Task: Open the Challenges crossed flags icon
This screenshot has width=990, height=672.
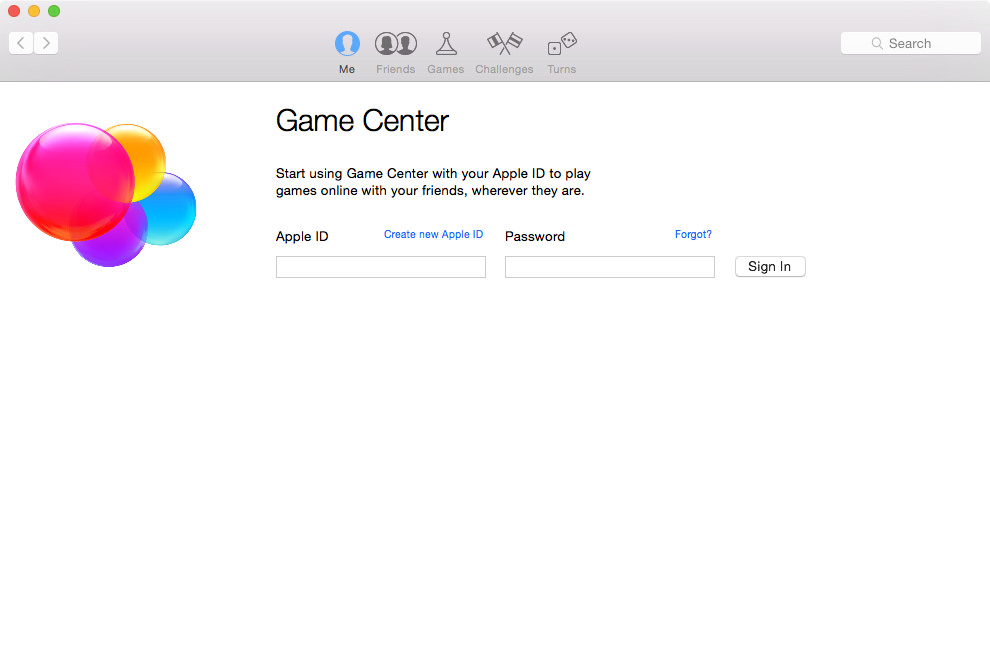Action: 504,44
